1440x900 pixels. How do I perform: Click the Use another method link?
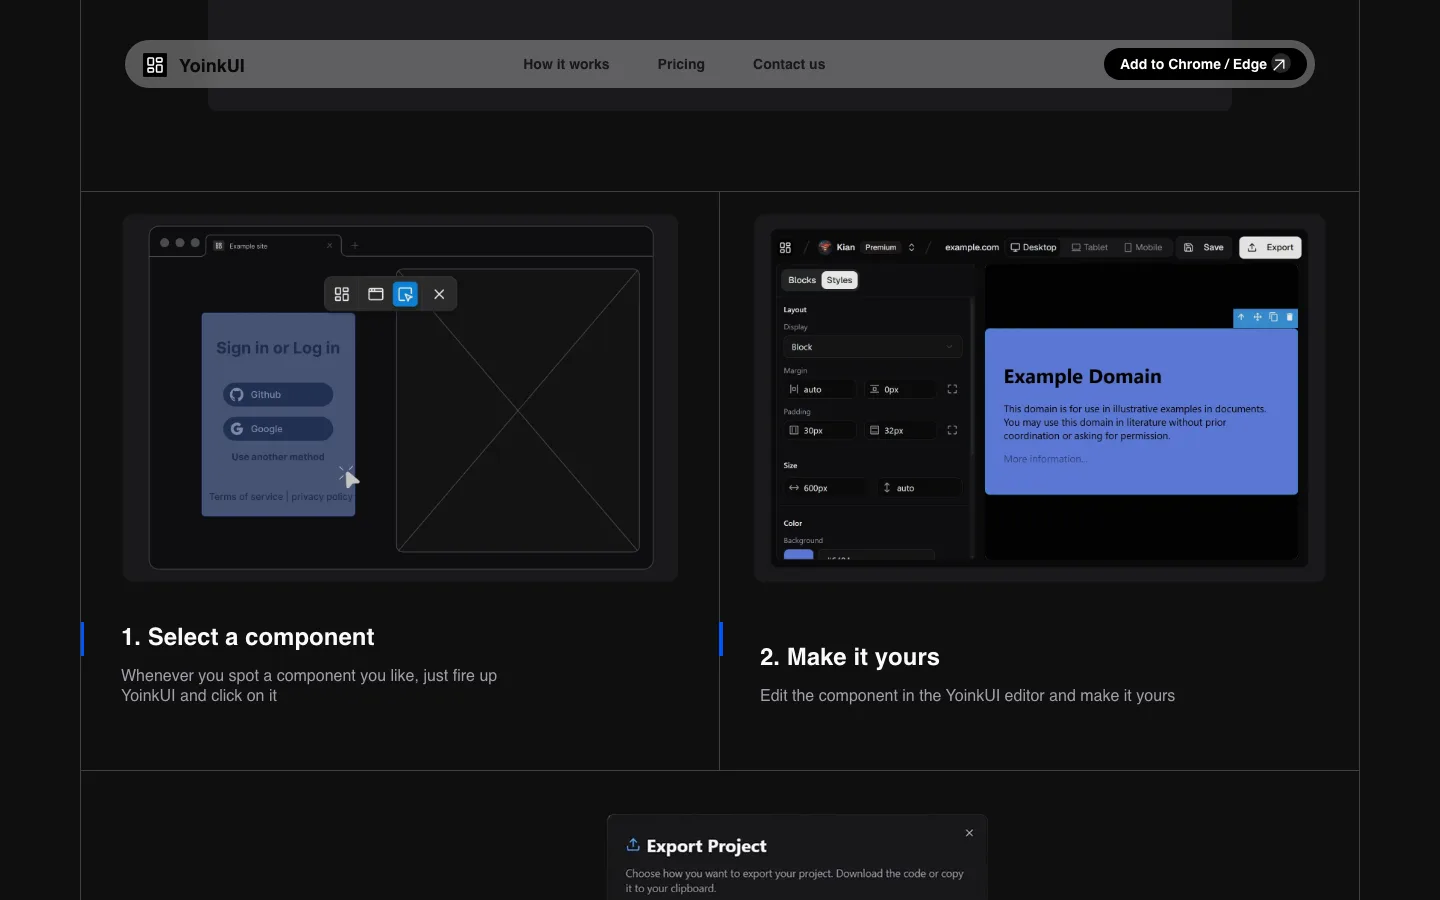click(278, 457)
